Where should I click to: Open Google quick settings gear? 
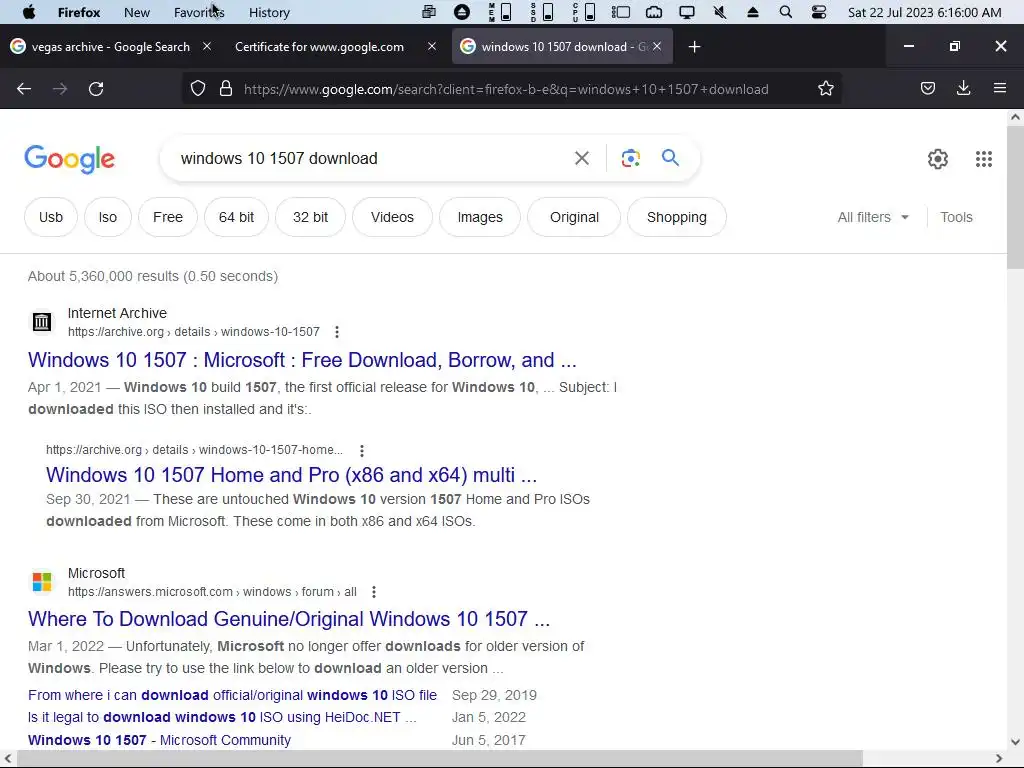pyautogui.click(x=938, y=159)
